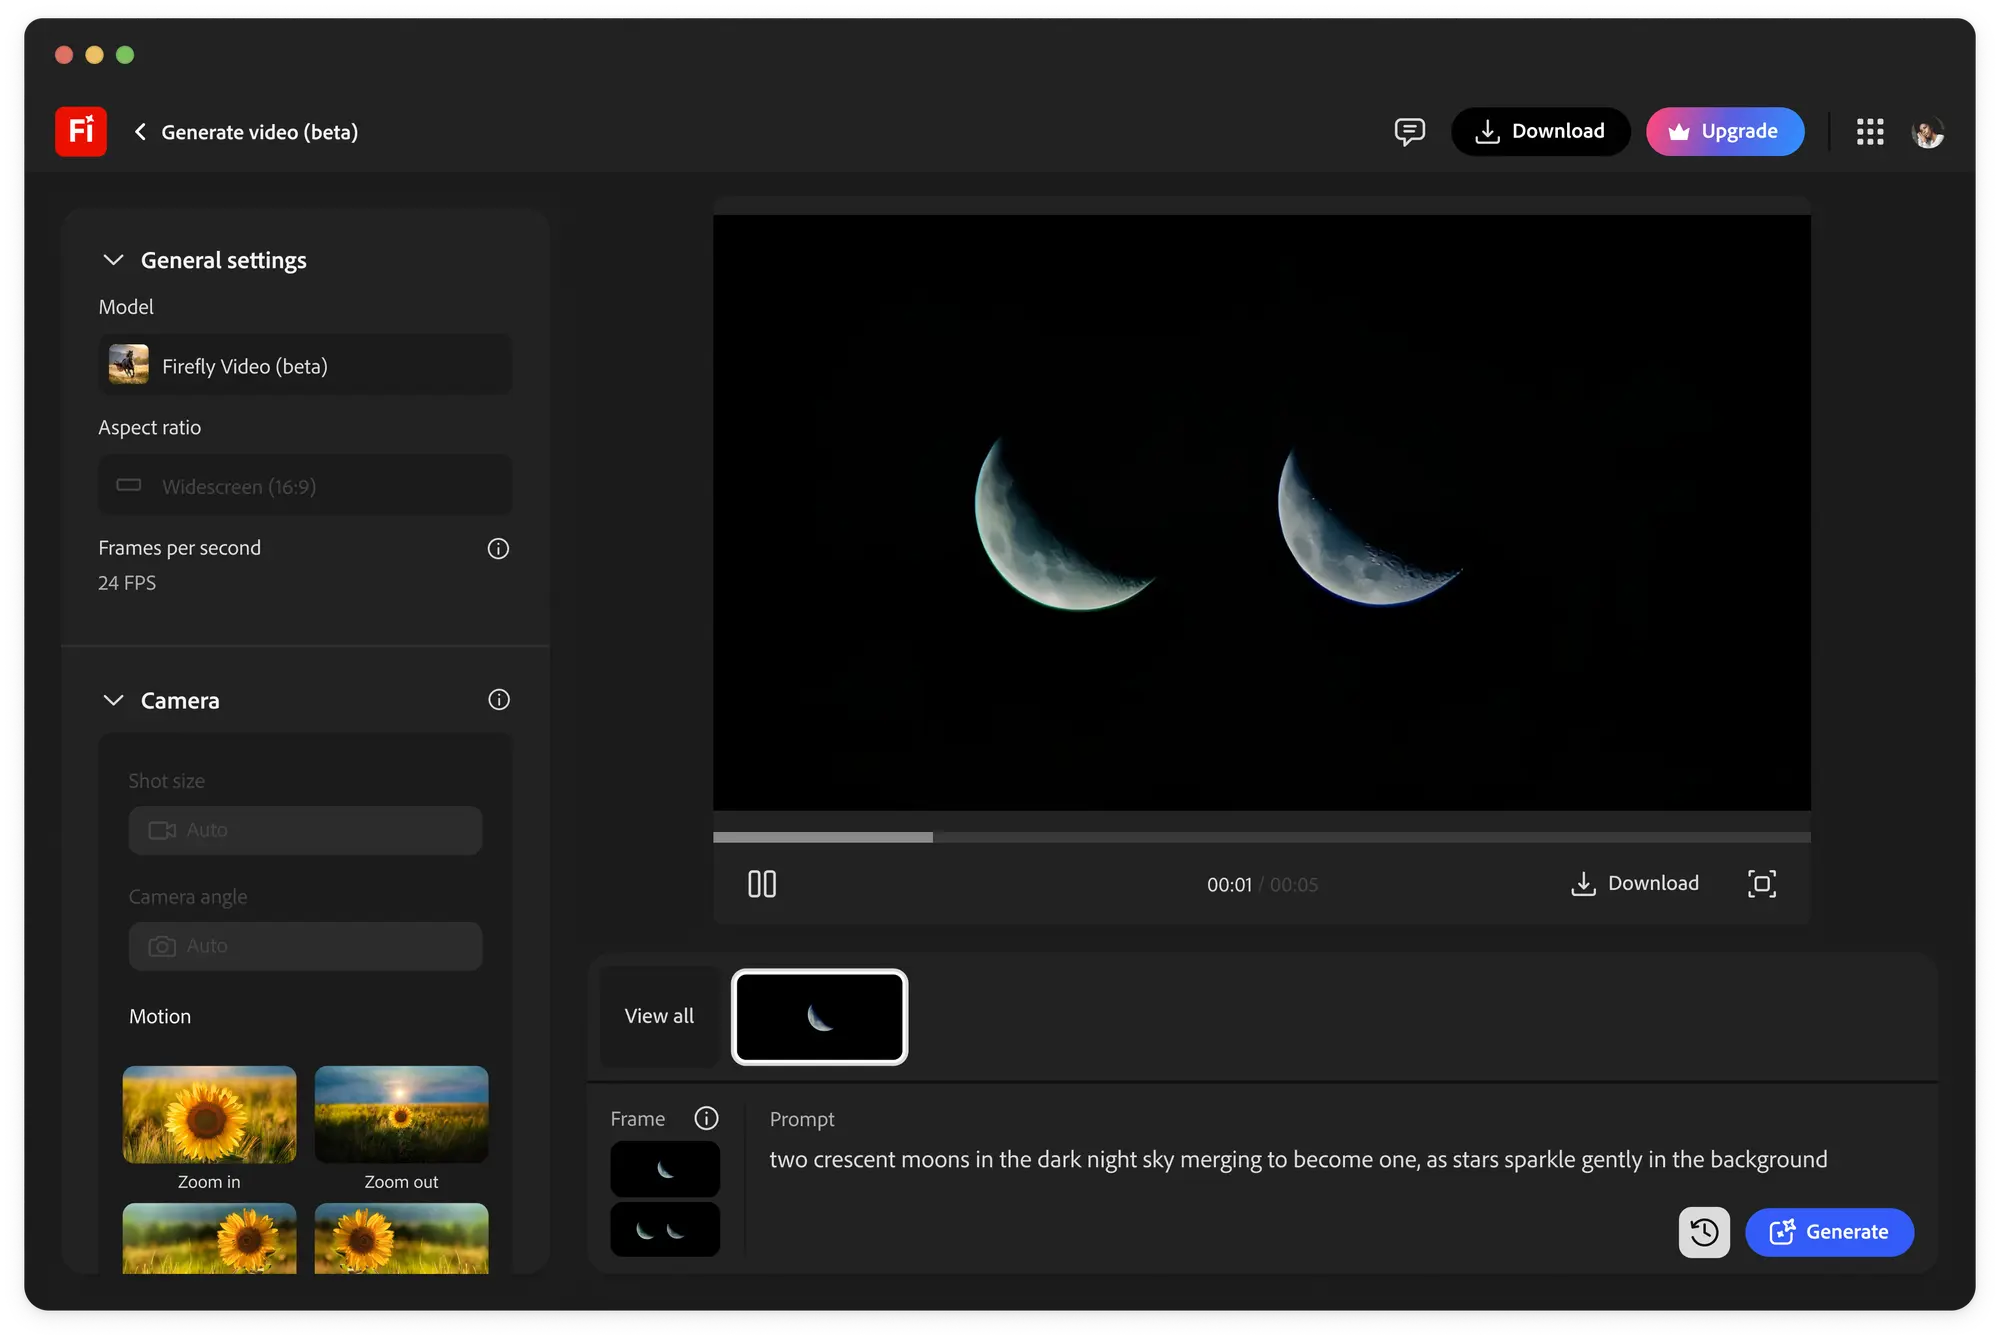2000x1341 pixels.
Task: Click the grid/apps icon top right
Action: (1870, 132)
